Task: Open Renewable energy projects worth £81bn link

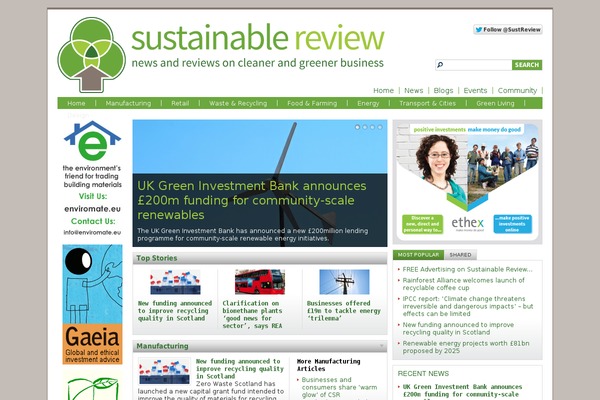Action: click(466, 347)
